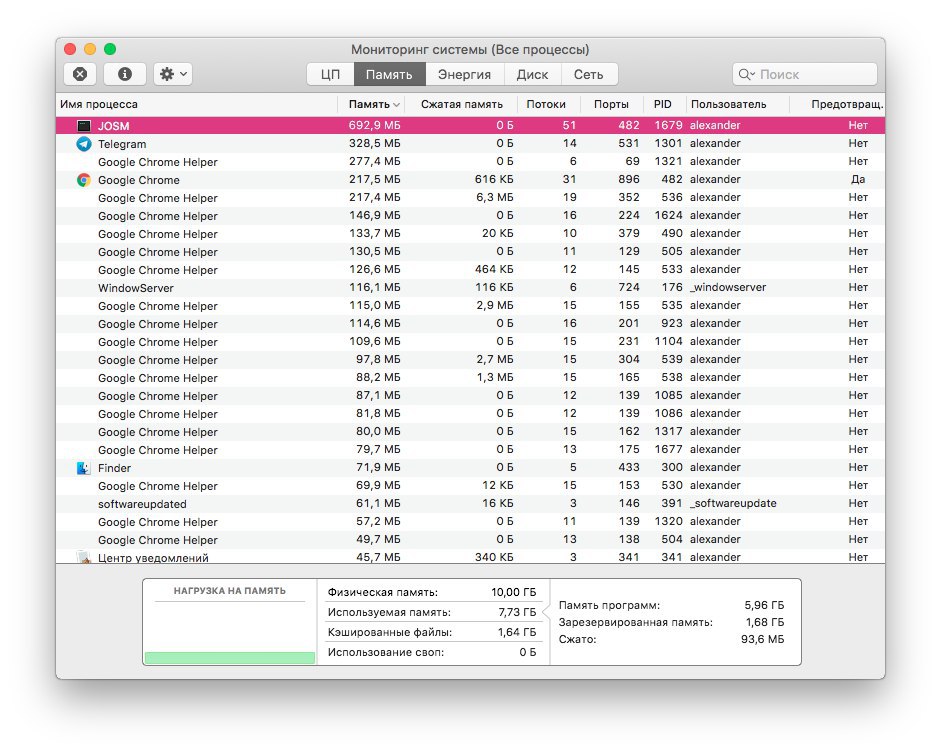
Task: Select Chrome Helper with PID 1624
Action: click(158, 216)
